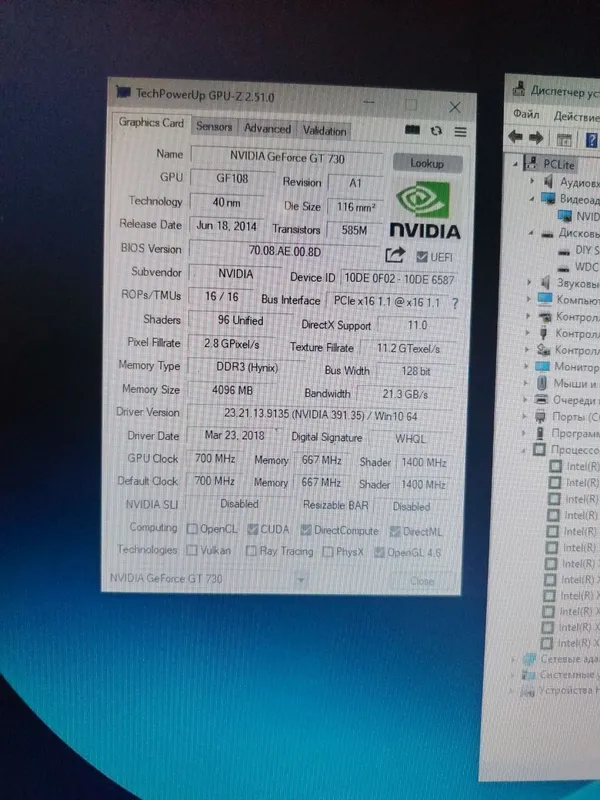Toggle the PhysX checkbox
Viewport: 600px width, 800px height.
(x=328, y=552)
